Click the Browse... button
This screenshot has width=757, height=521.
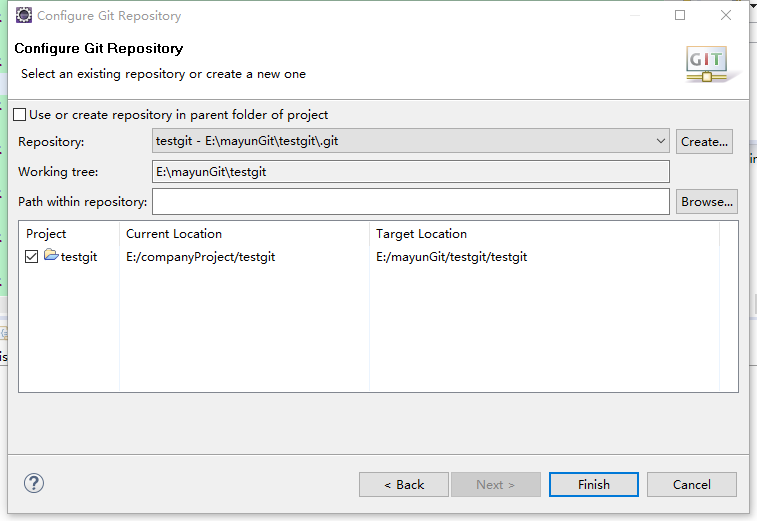point(706,201)
